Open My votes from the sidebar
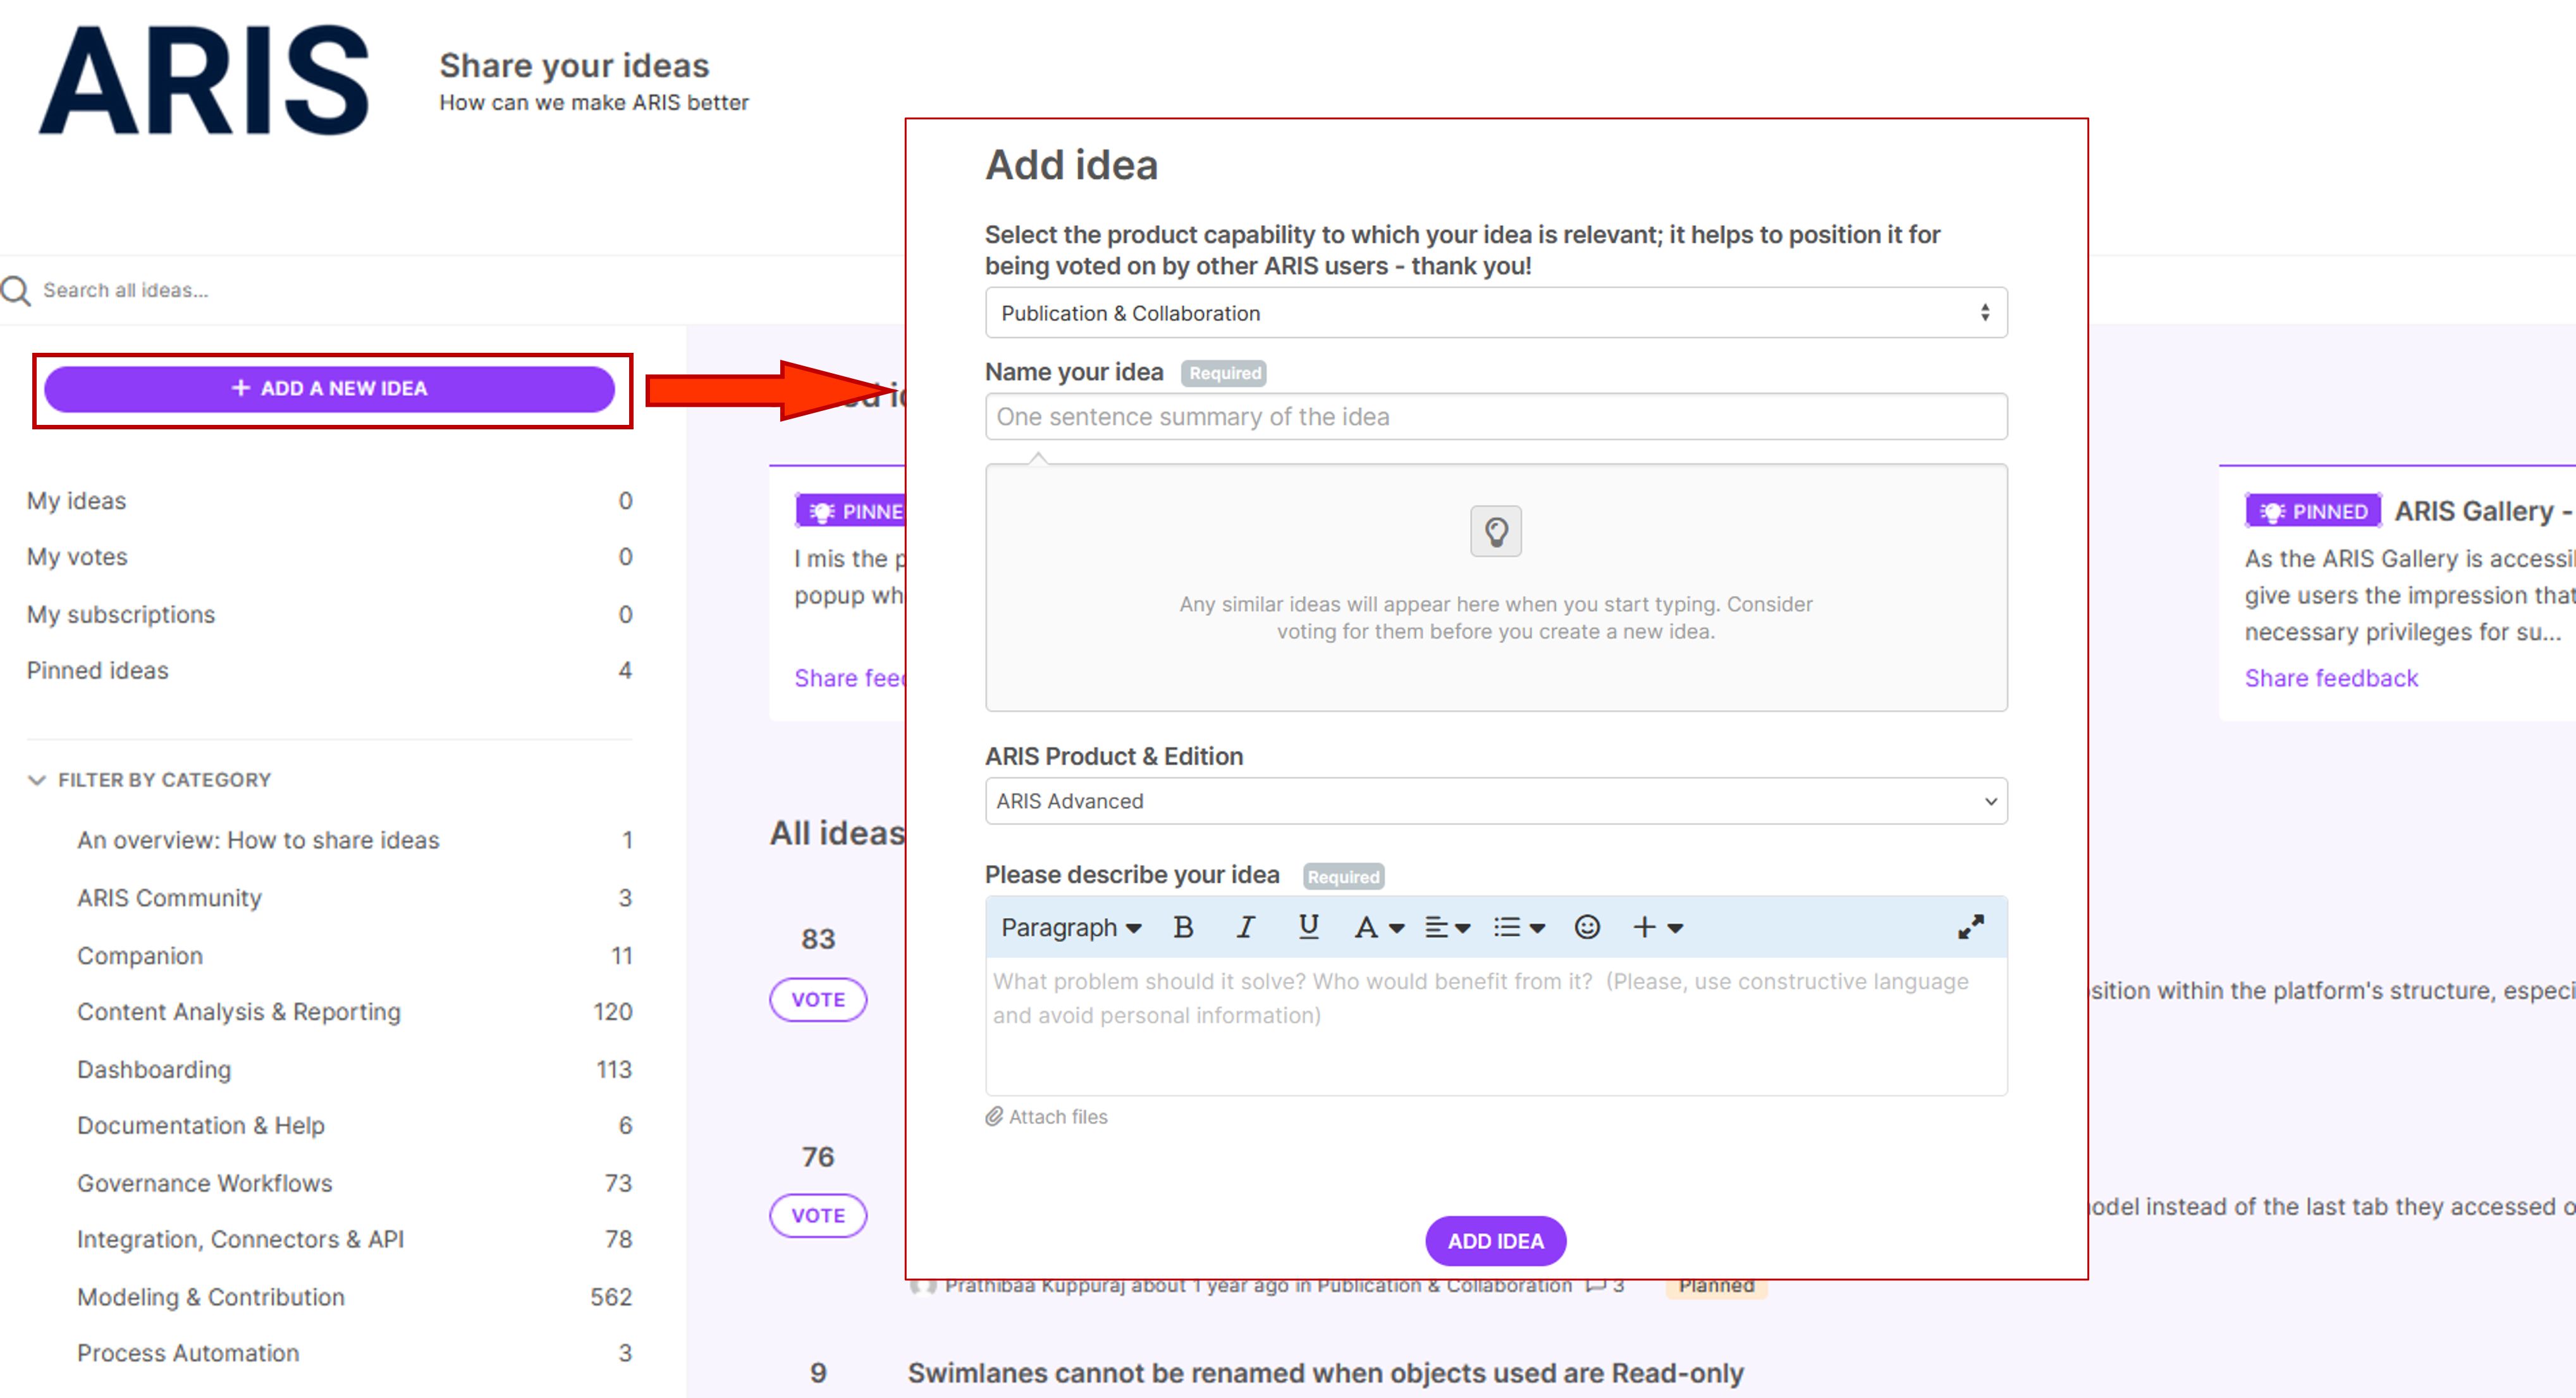 [77, 557]
